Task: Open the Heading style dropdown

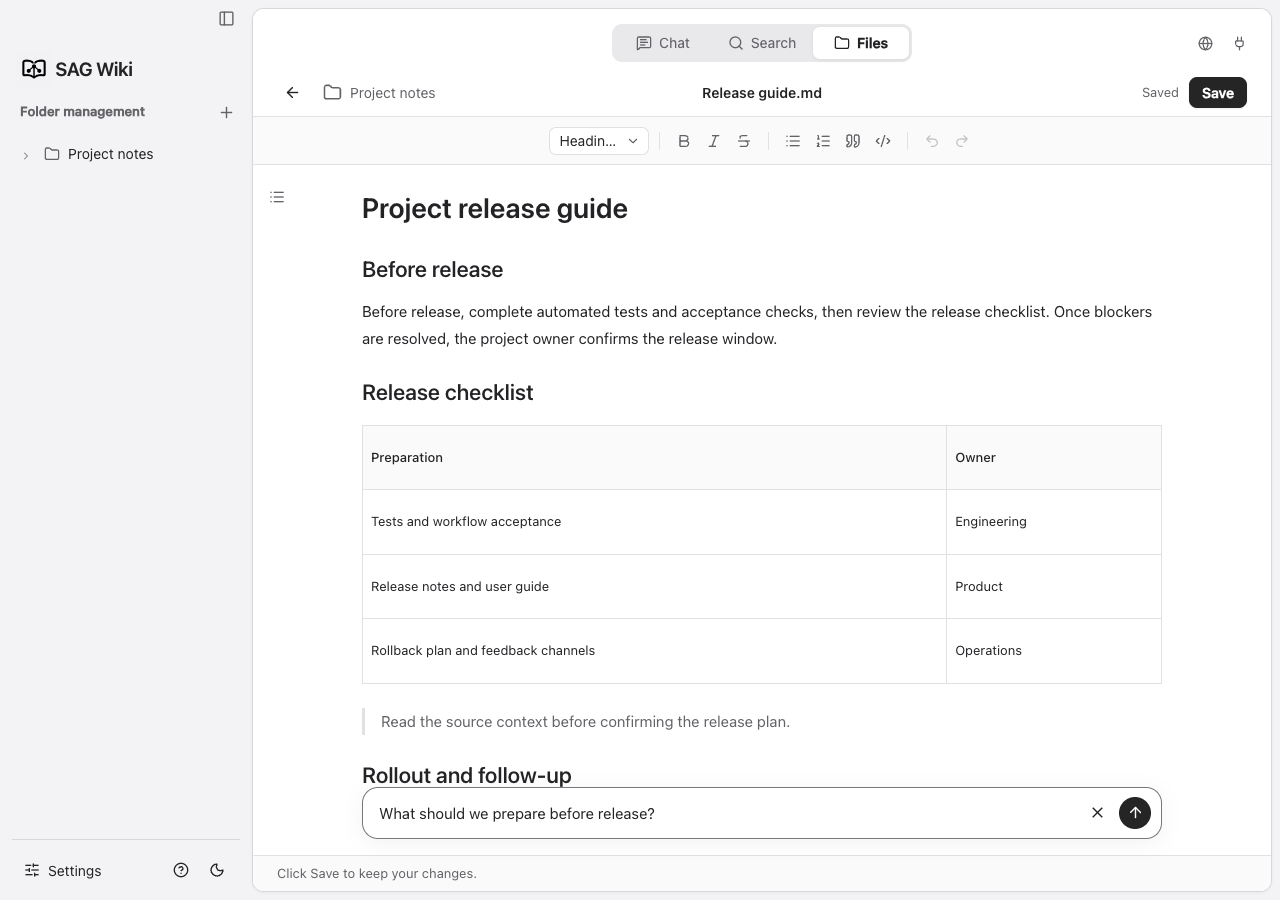Action: [x=599, y=141]
